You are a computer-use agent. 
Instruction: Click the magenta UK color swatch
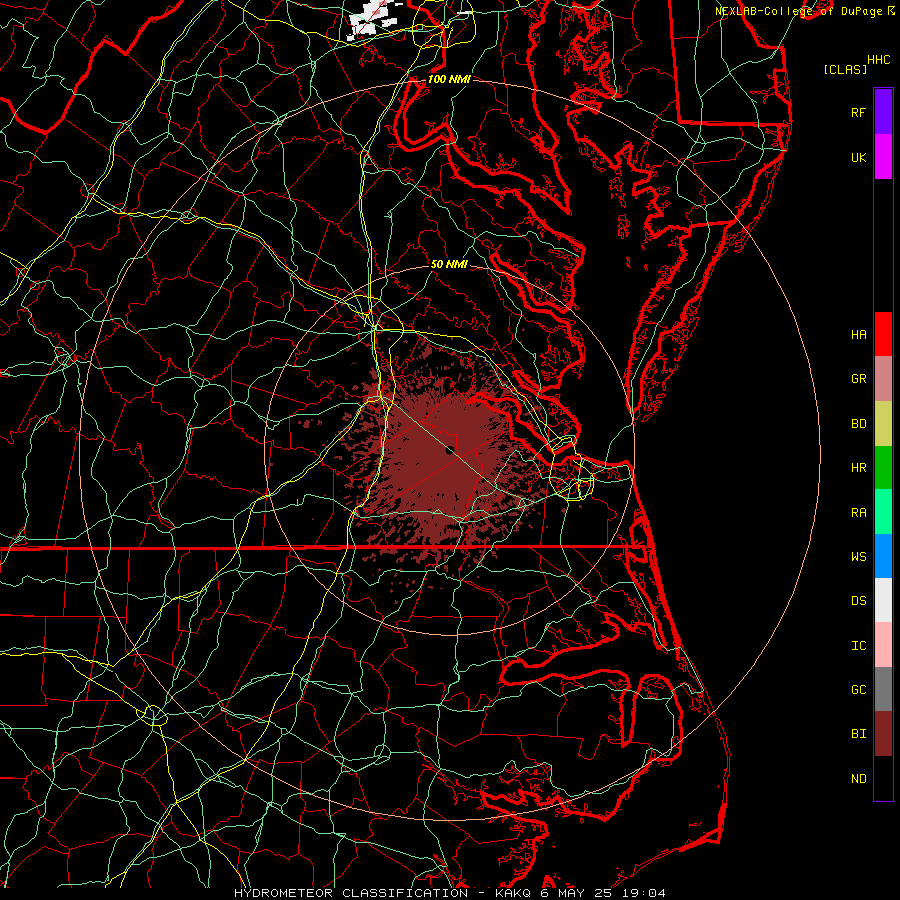[883, 157]
